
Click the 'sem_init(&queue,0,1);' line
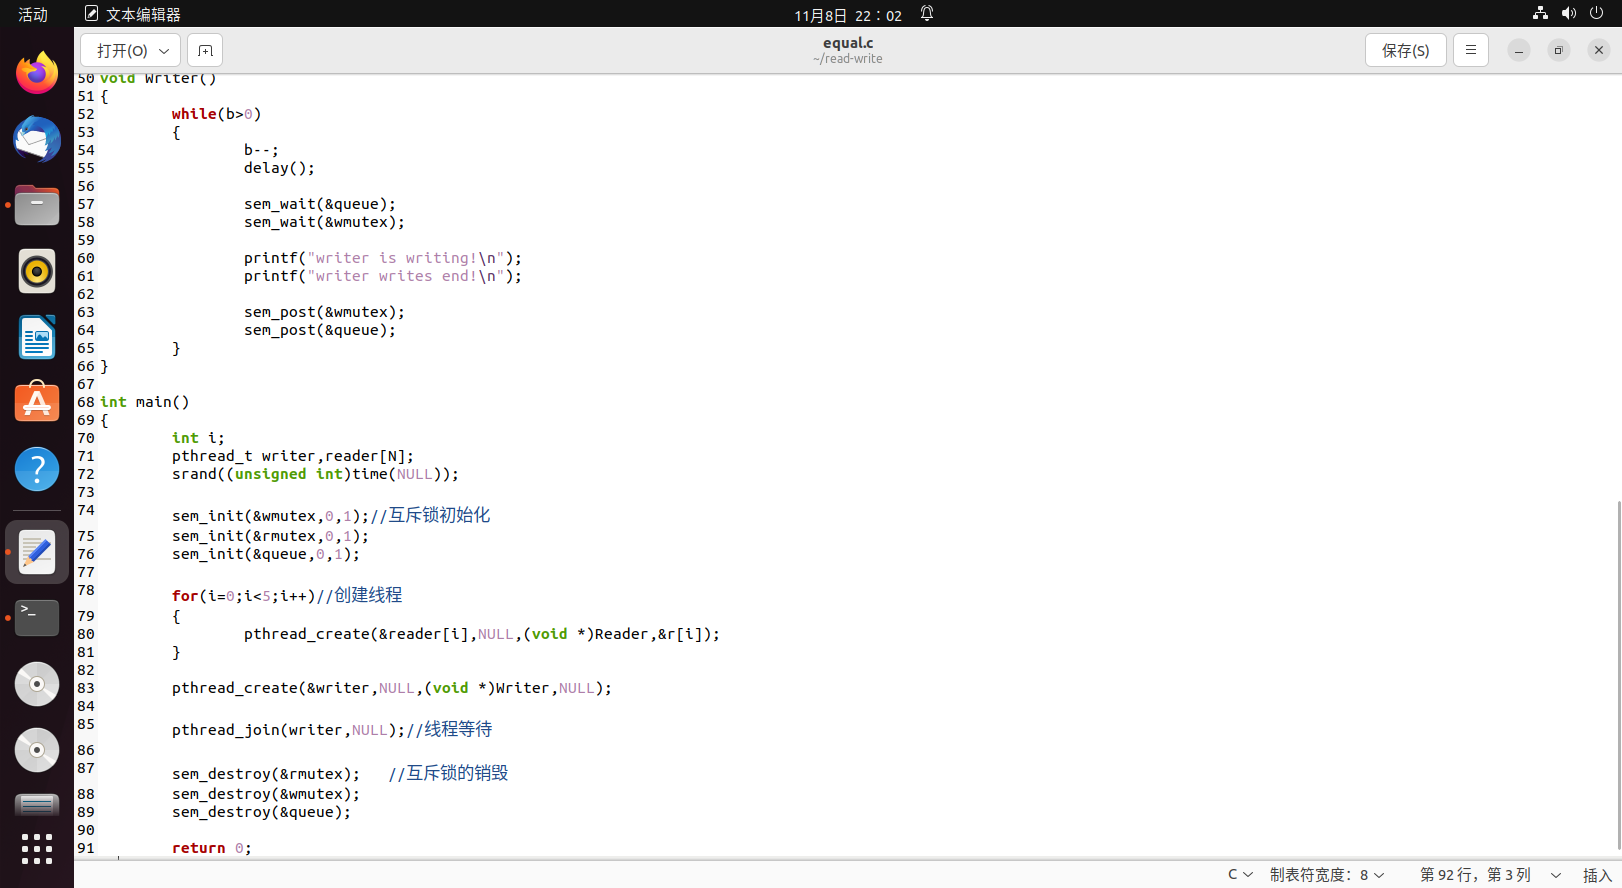(x=265, y=554)
